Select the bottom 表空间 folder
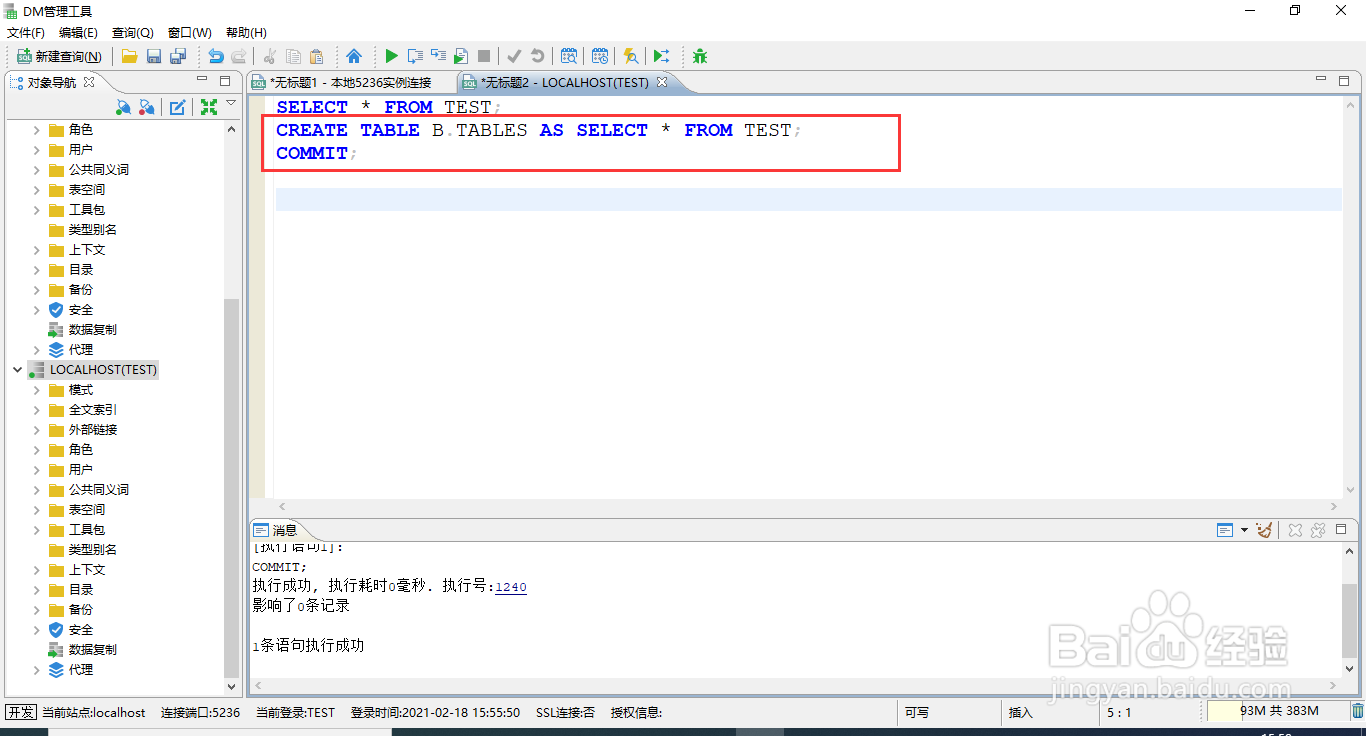 (x=87, y=510)
